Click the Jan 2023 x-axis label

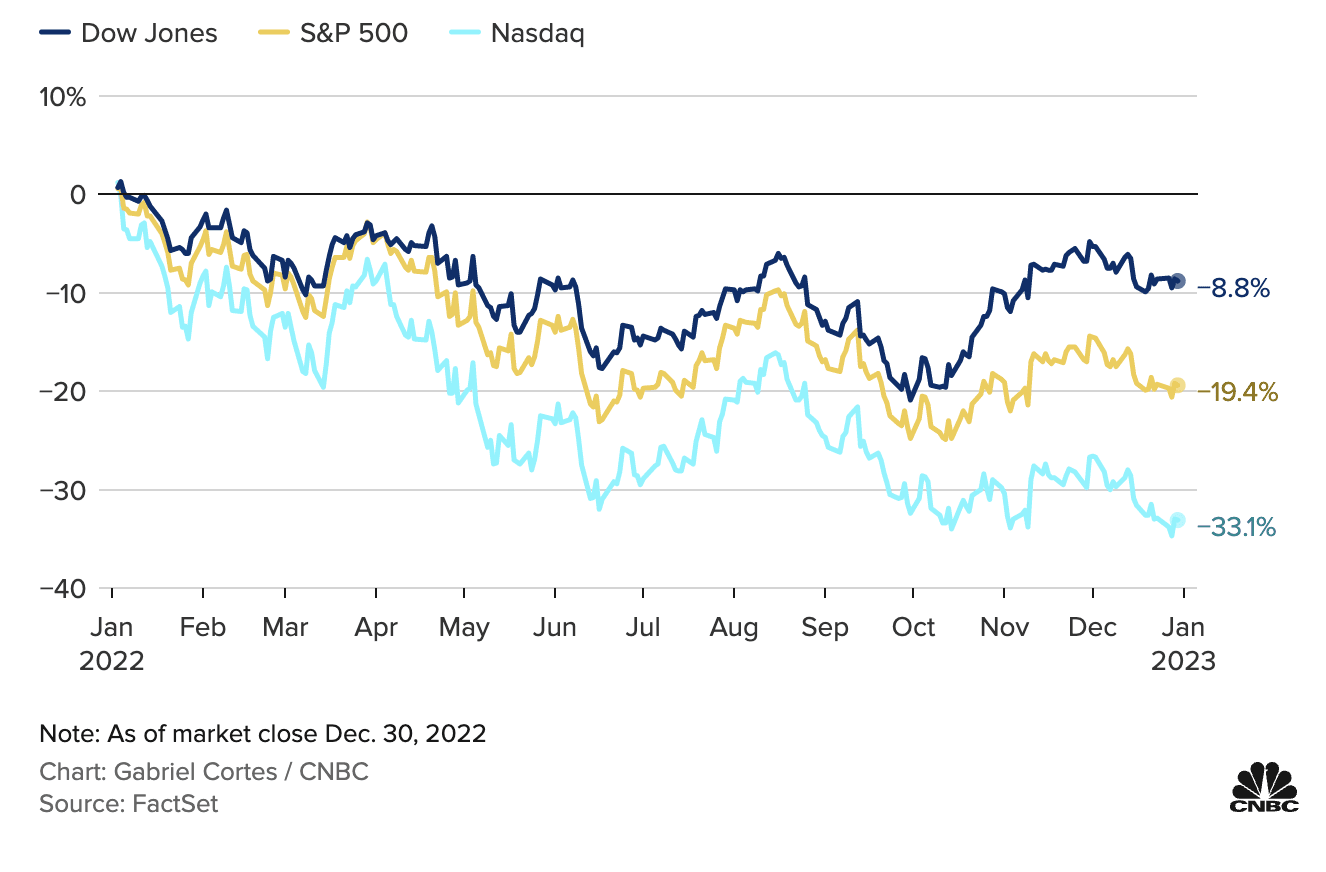pos(1183,644)
